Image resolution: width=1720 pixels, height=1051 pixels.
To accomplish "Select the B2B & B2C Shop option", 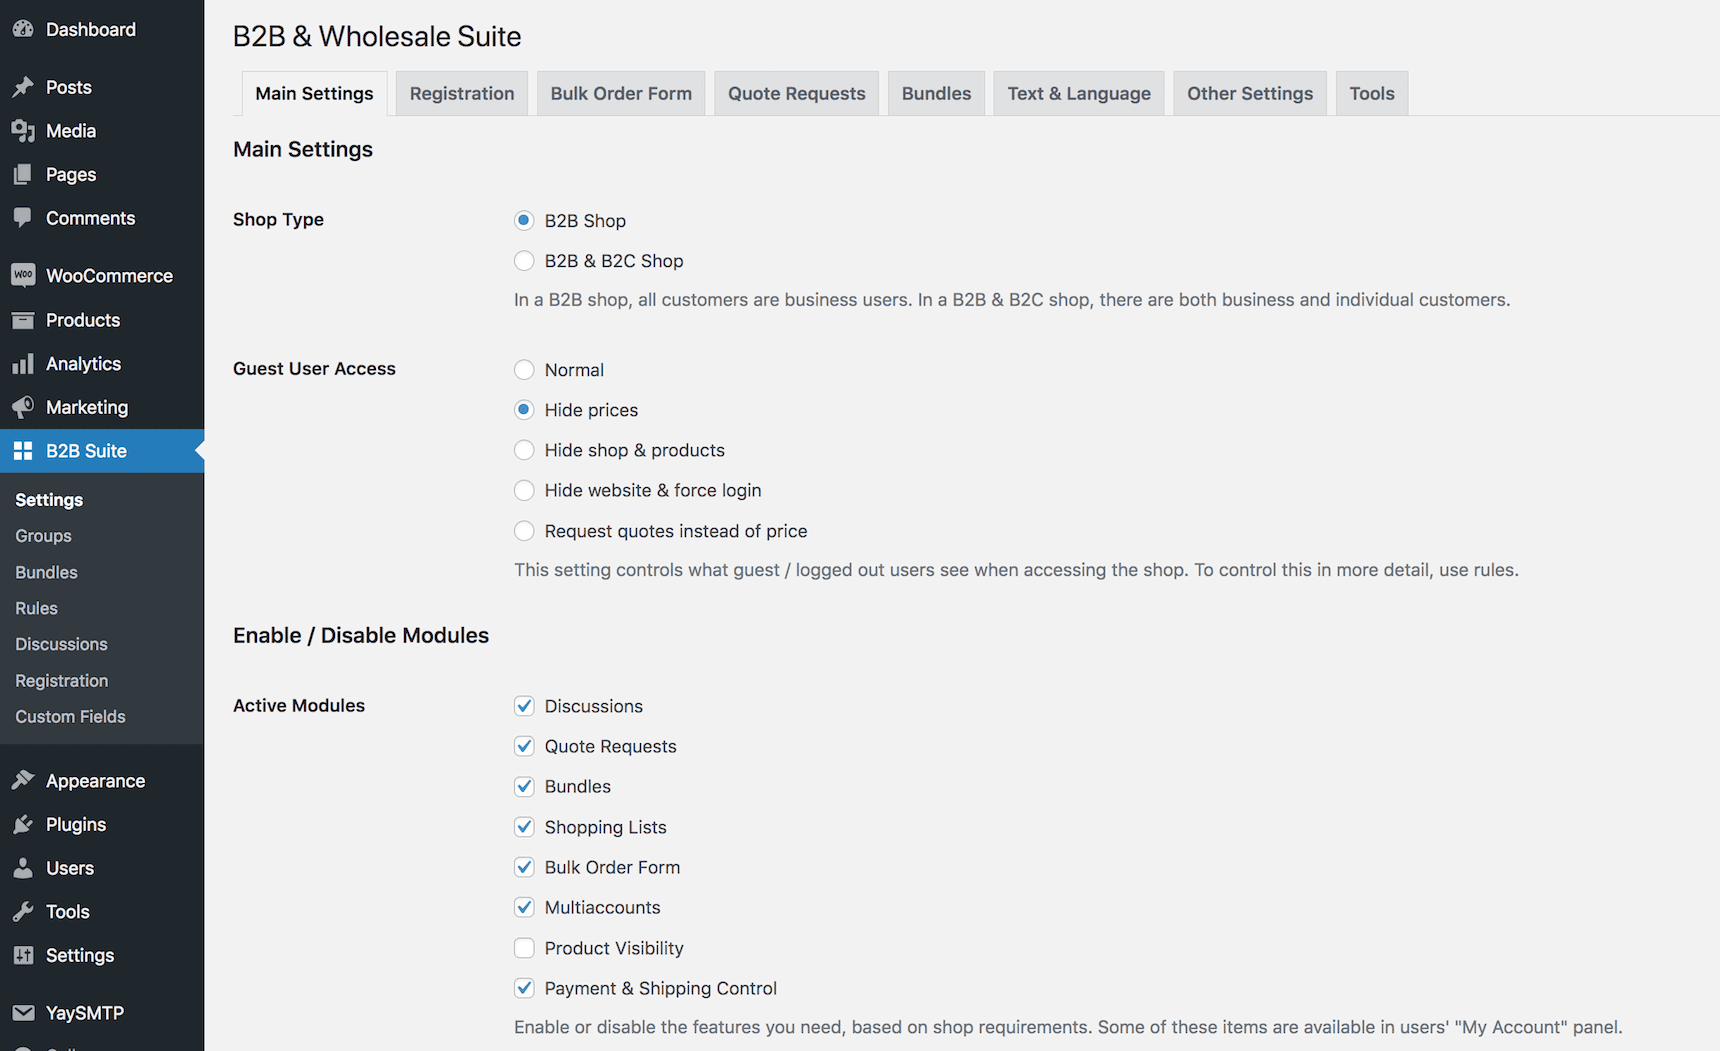I will coord(524,261).
